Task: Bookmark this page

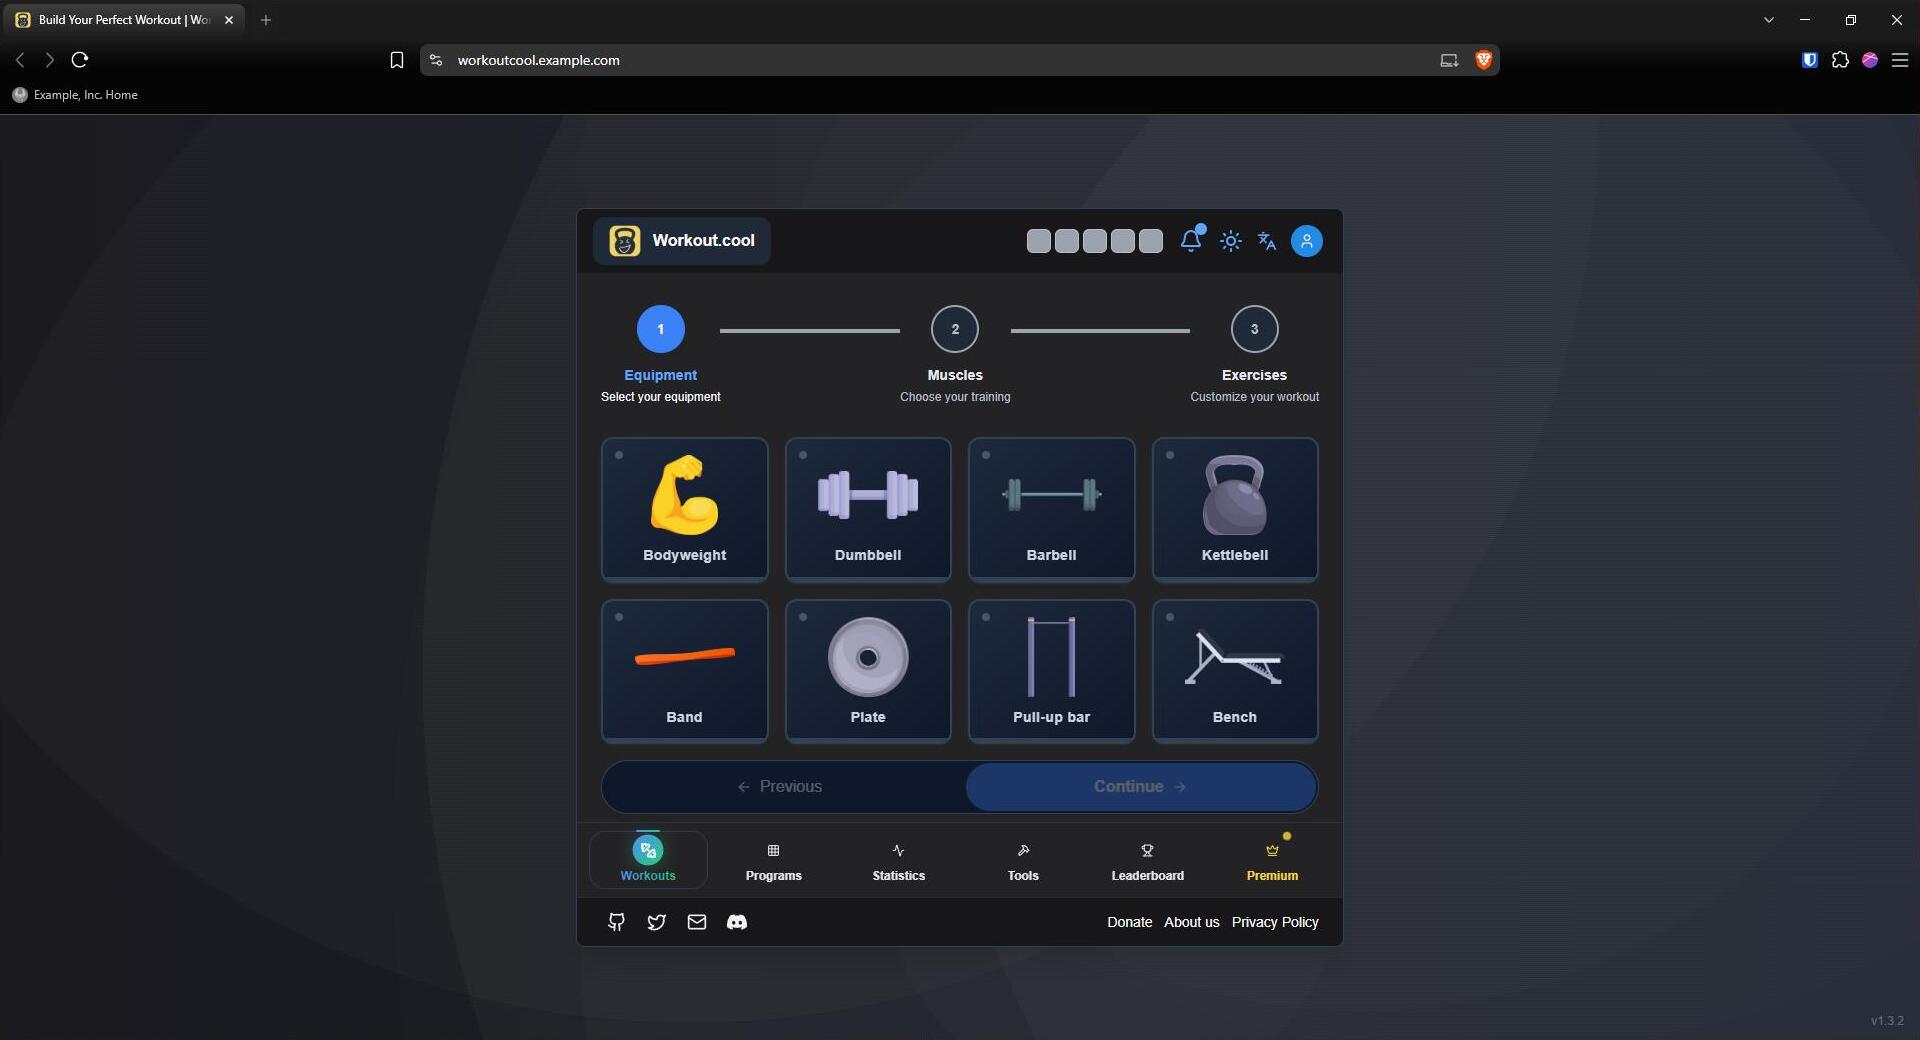Action: (x=397, y=60)
